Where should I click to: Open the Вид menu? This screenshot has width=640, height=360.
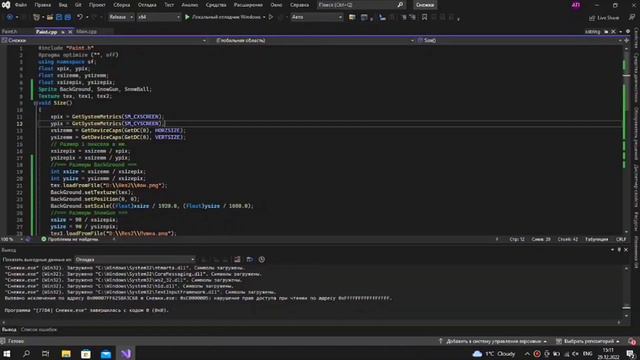click(x=63, y=5)
